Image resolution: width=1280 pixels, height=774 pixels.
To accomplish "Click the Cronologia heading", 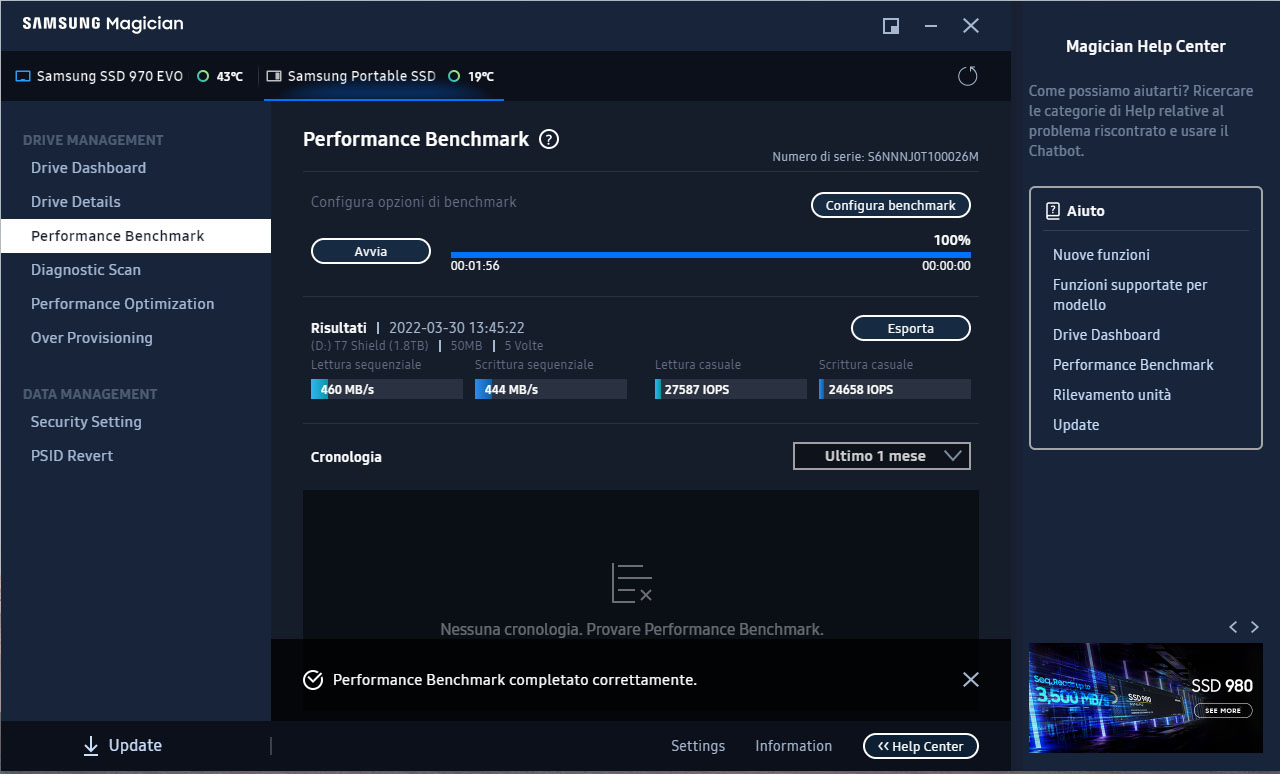I will pyautogui.click(x=346, y=457).
